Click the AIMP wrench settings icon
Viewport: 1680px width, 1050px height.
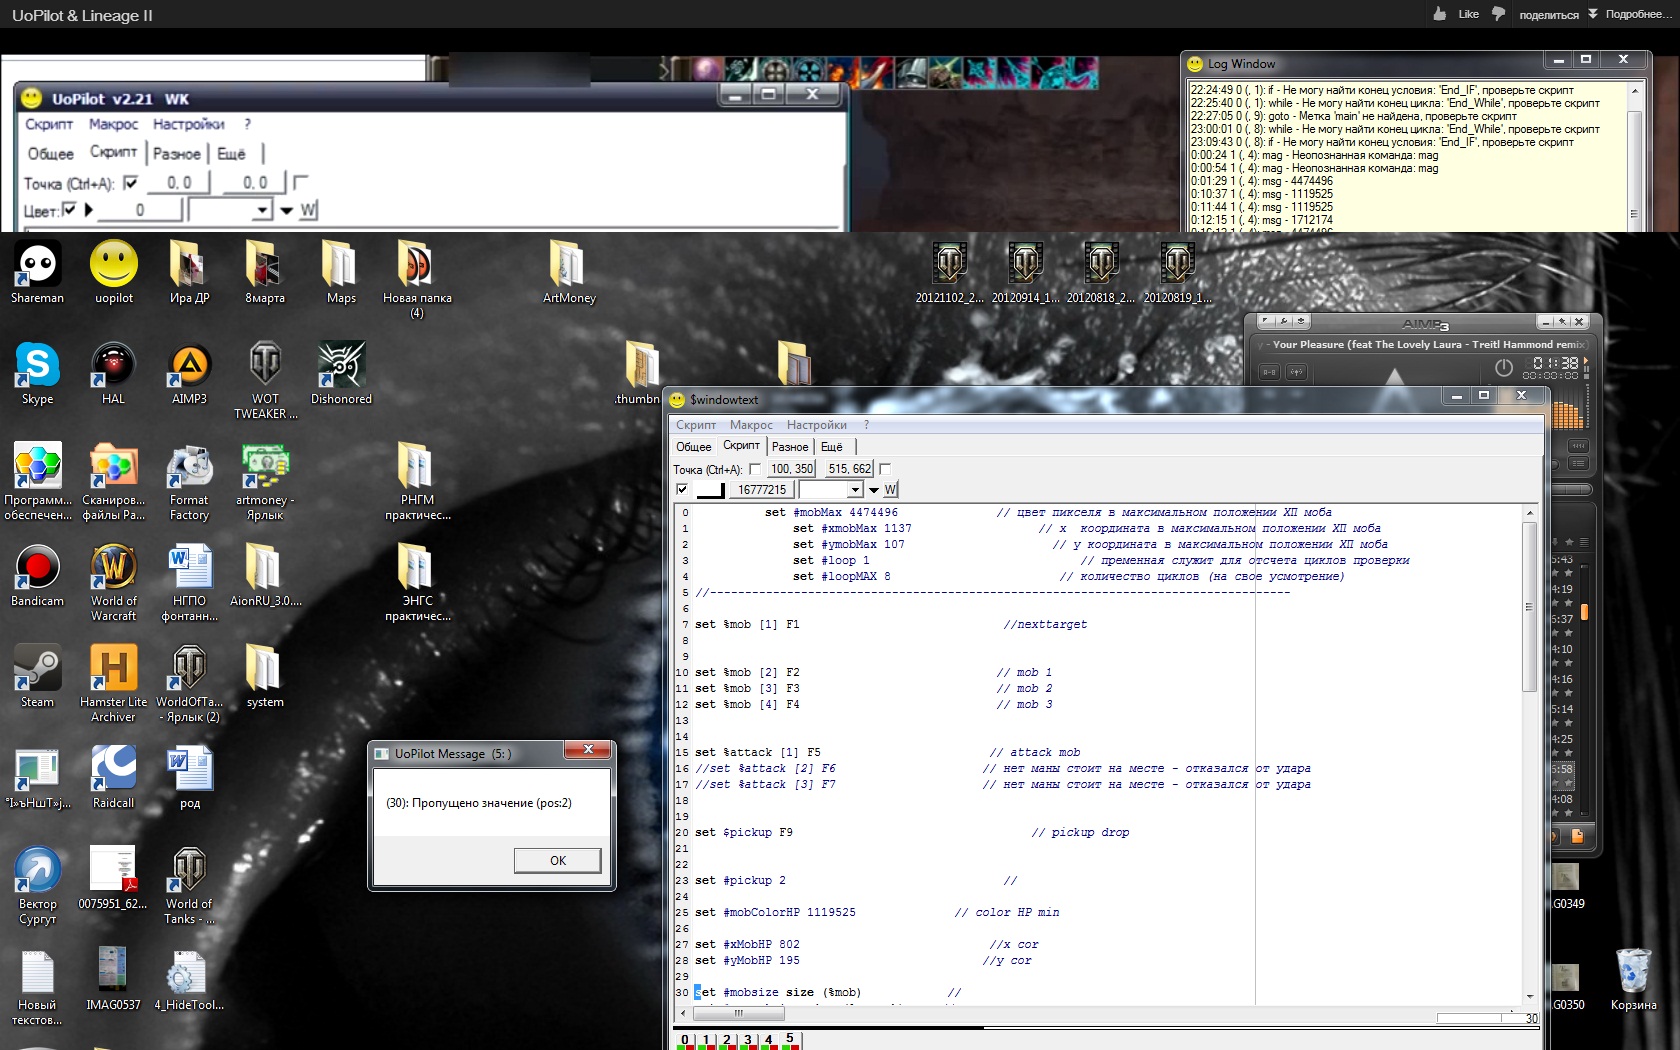(1283, 322)
